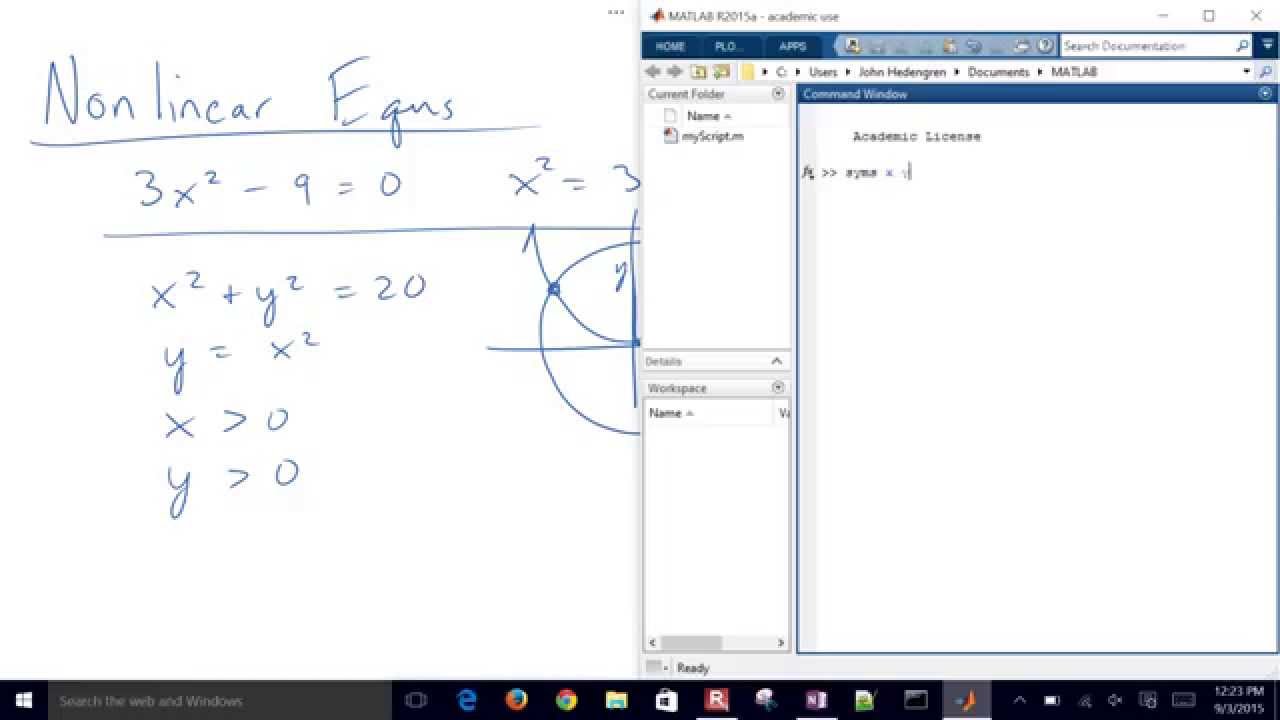Open the APPS tab

[x=792, y=46]
